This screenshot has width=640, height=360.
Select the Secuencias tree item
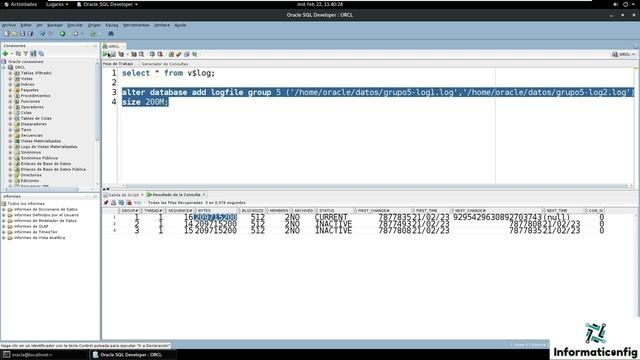(31, 136)
